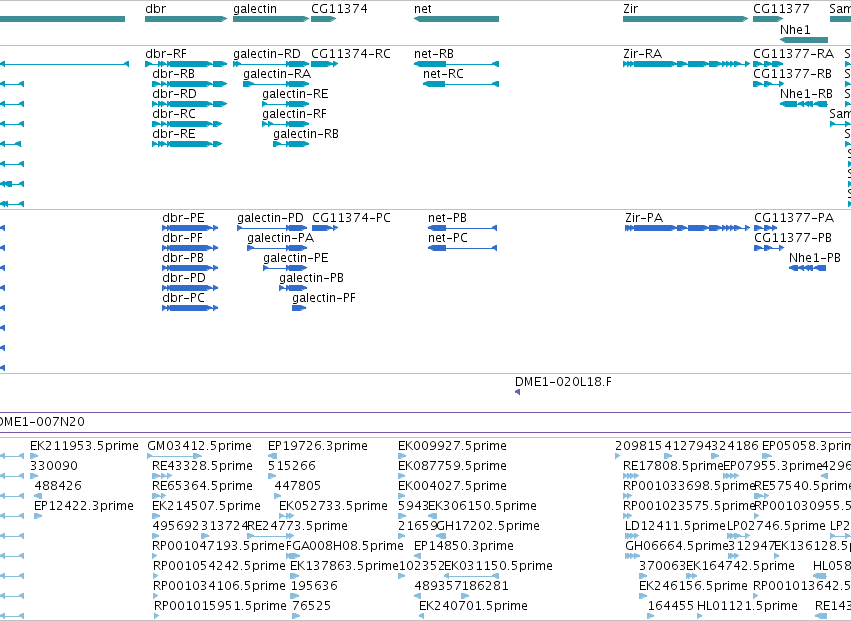851x621 pixels.
Task: Select EST EK246156.5prime
Action: (643, 596)
